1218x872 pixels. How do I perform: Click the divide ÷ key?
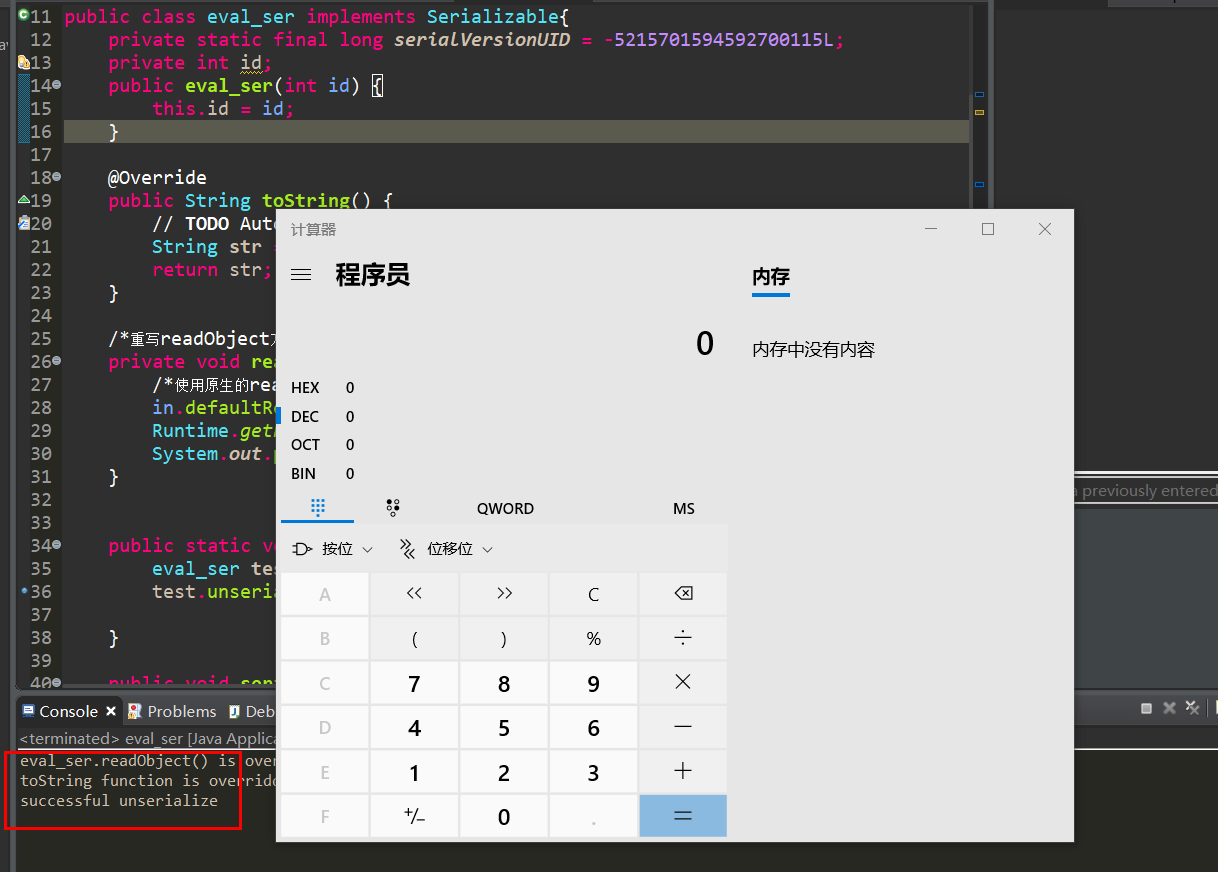pyautogui.click(x=683, y=638)
